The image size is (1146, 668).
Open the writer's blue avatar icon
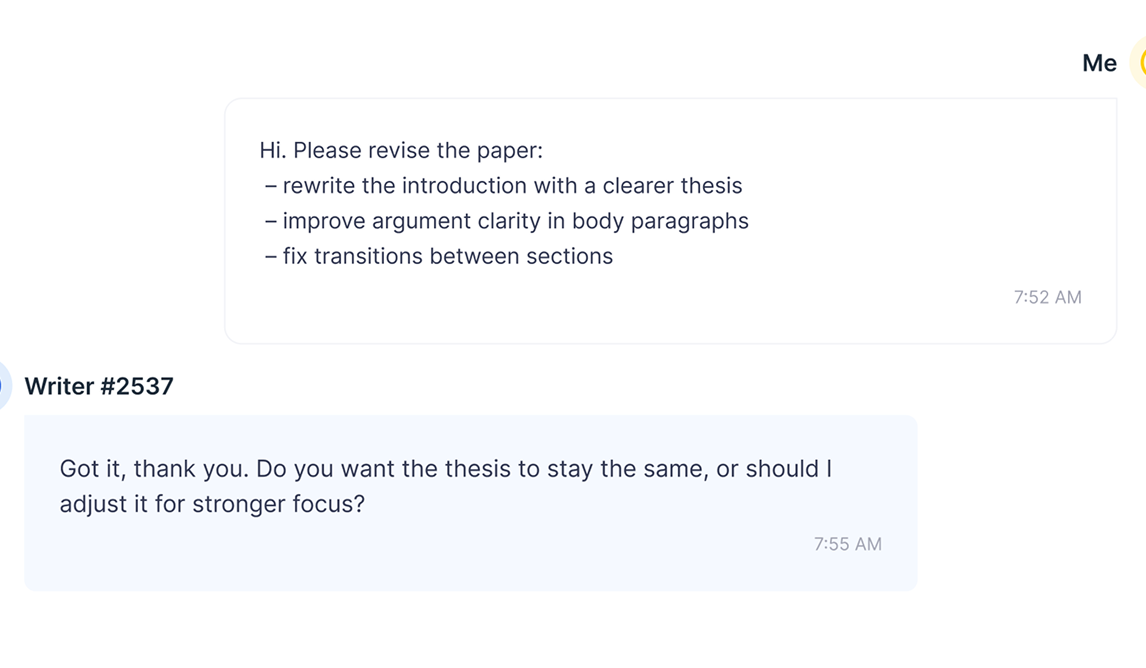tap(5, 386)
